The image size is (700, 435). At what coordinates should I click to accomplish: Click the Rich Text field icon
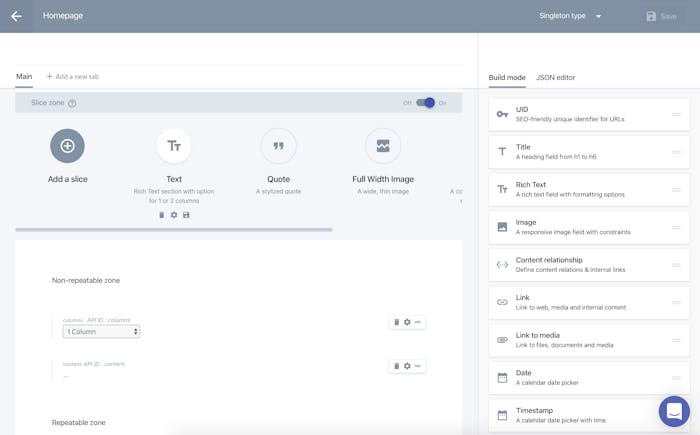click(502, 189)
